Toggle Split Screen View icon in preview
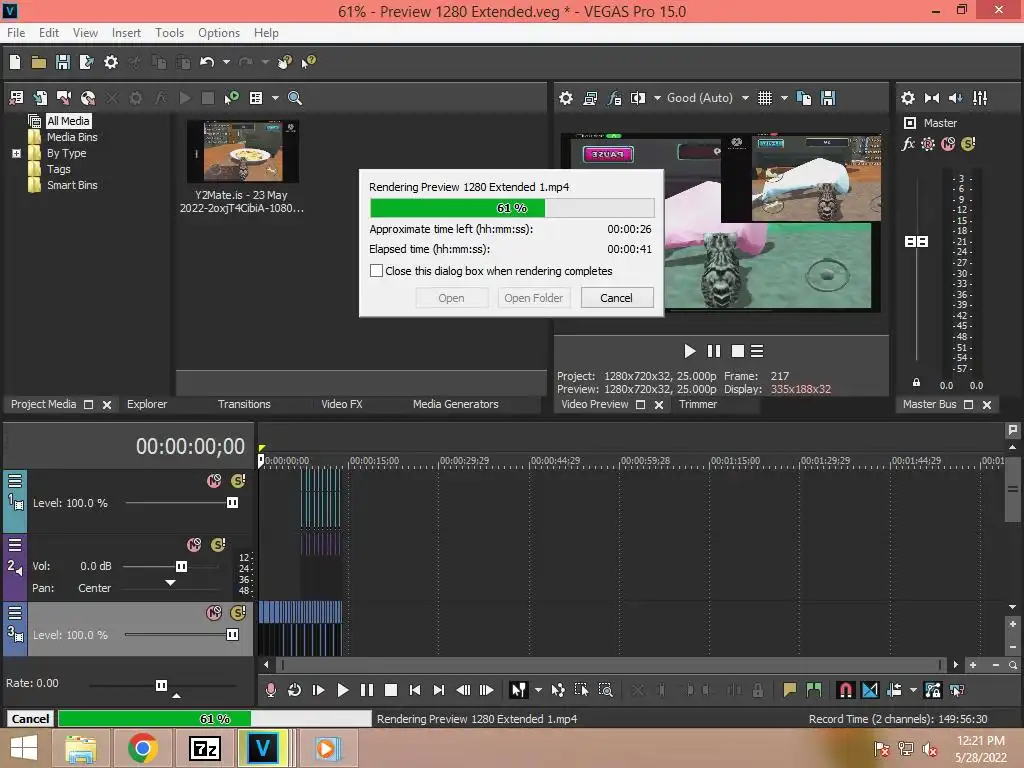This screenshot has width=1024, height=768. coord(637,98)
